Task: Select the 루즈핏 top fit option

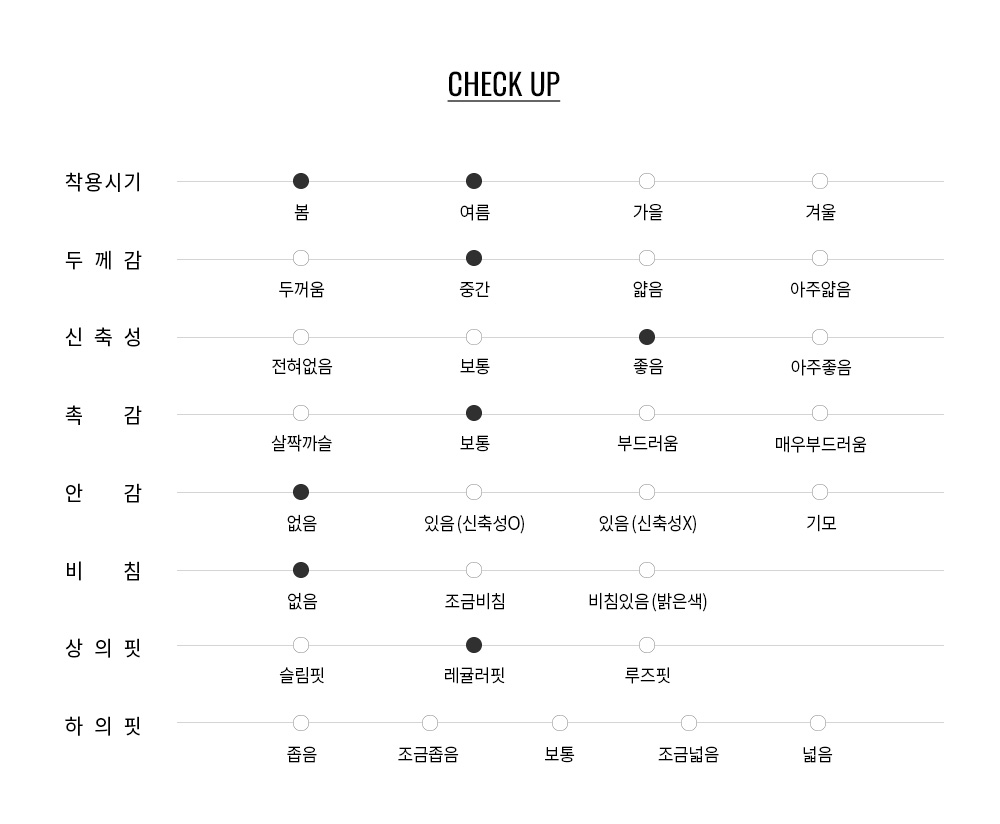Action: click(x=647, y=645)
